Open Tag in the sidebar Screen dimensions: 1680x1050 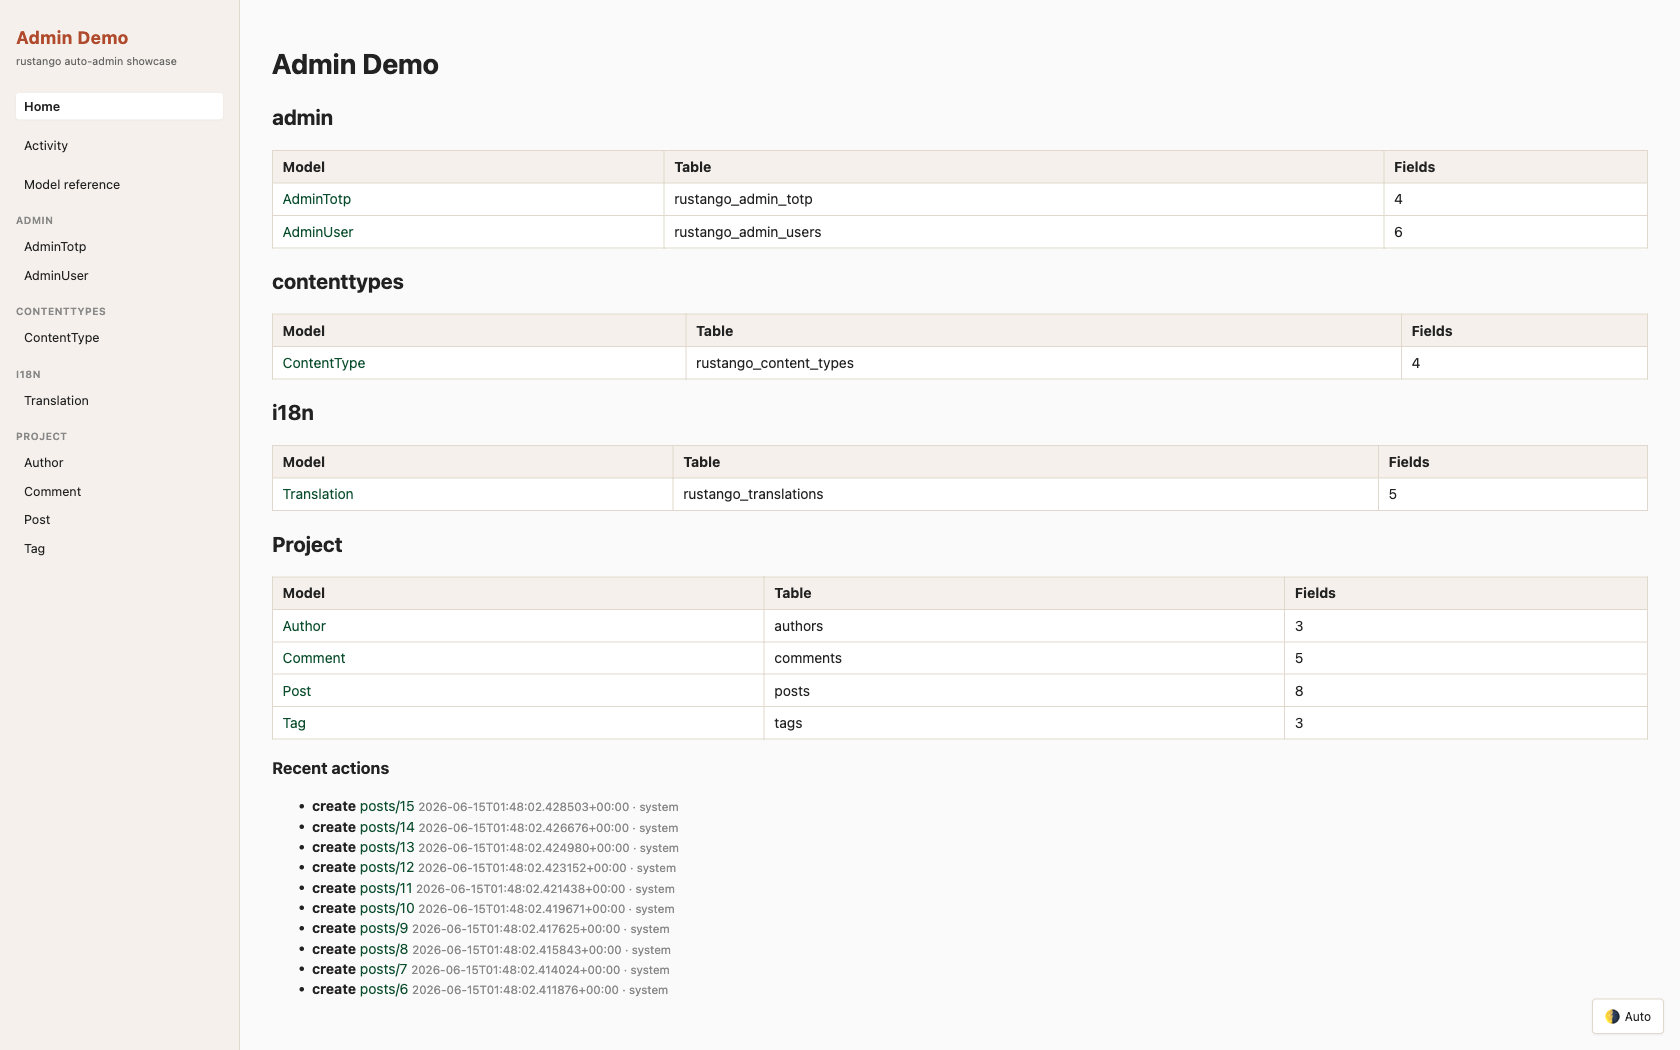119,548
